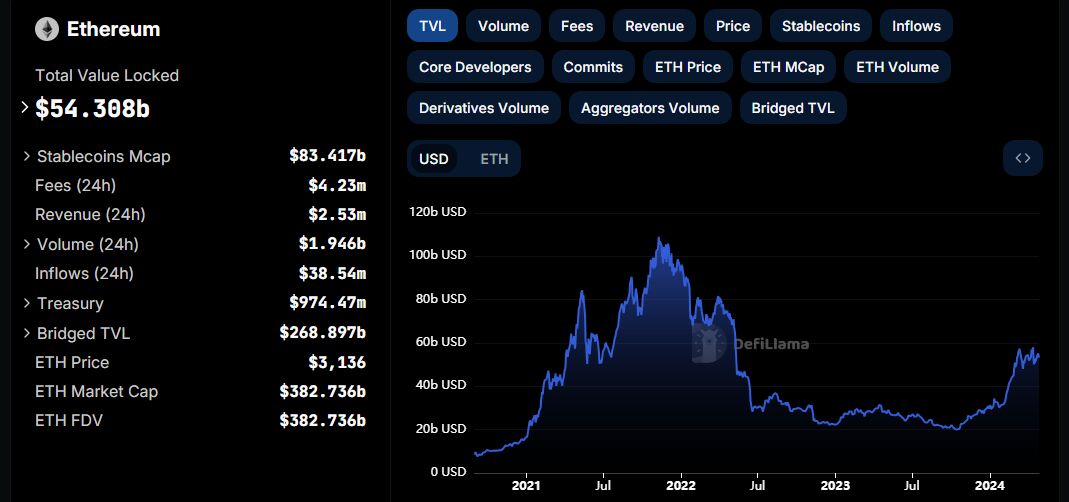1069x502 pixels.
Task: Expand the Treasury row
Action: [27, 303]
